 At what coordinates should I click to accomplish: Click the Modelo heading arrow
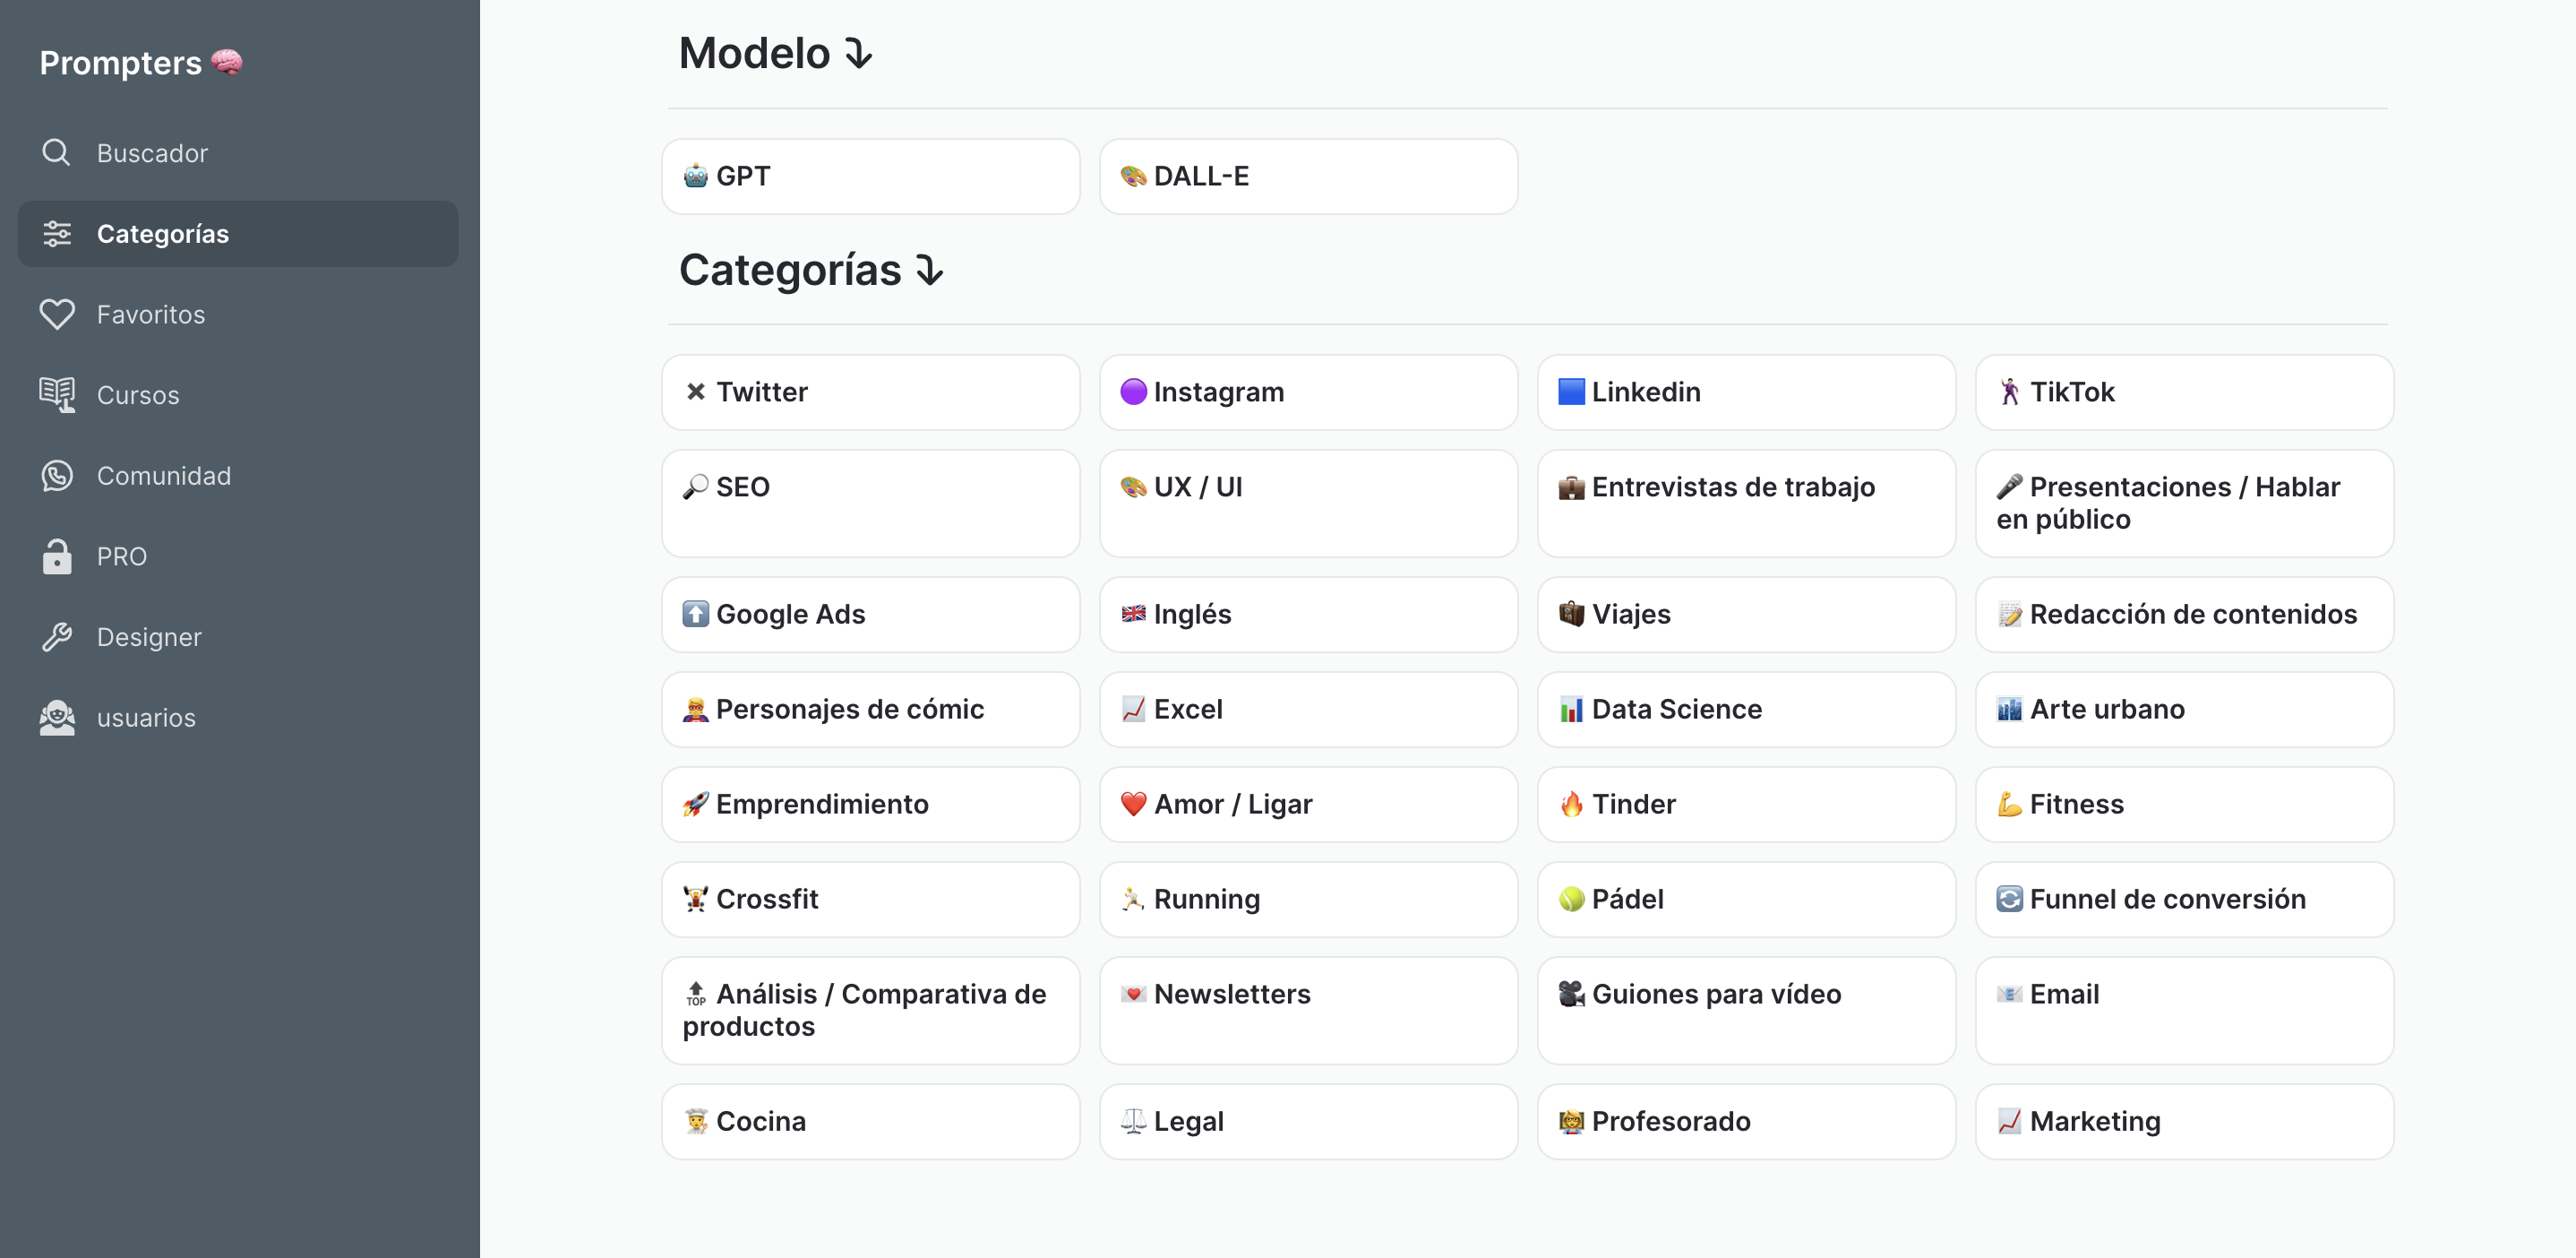[858, 54]
